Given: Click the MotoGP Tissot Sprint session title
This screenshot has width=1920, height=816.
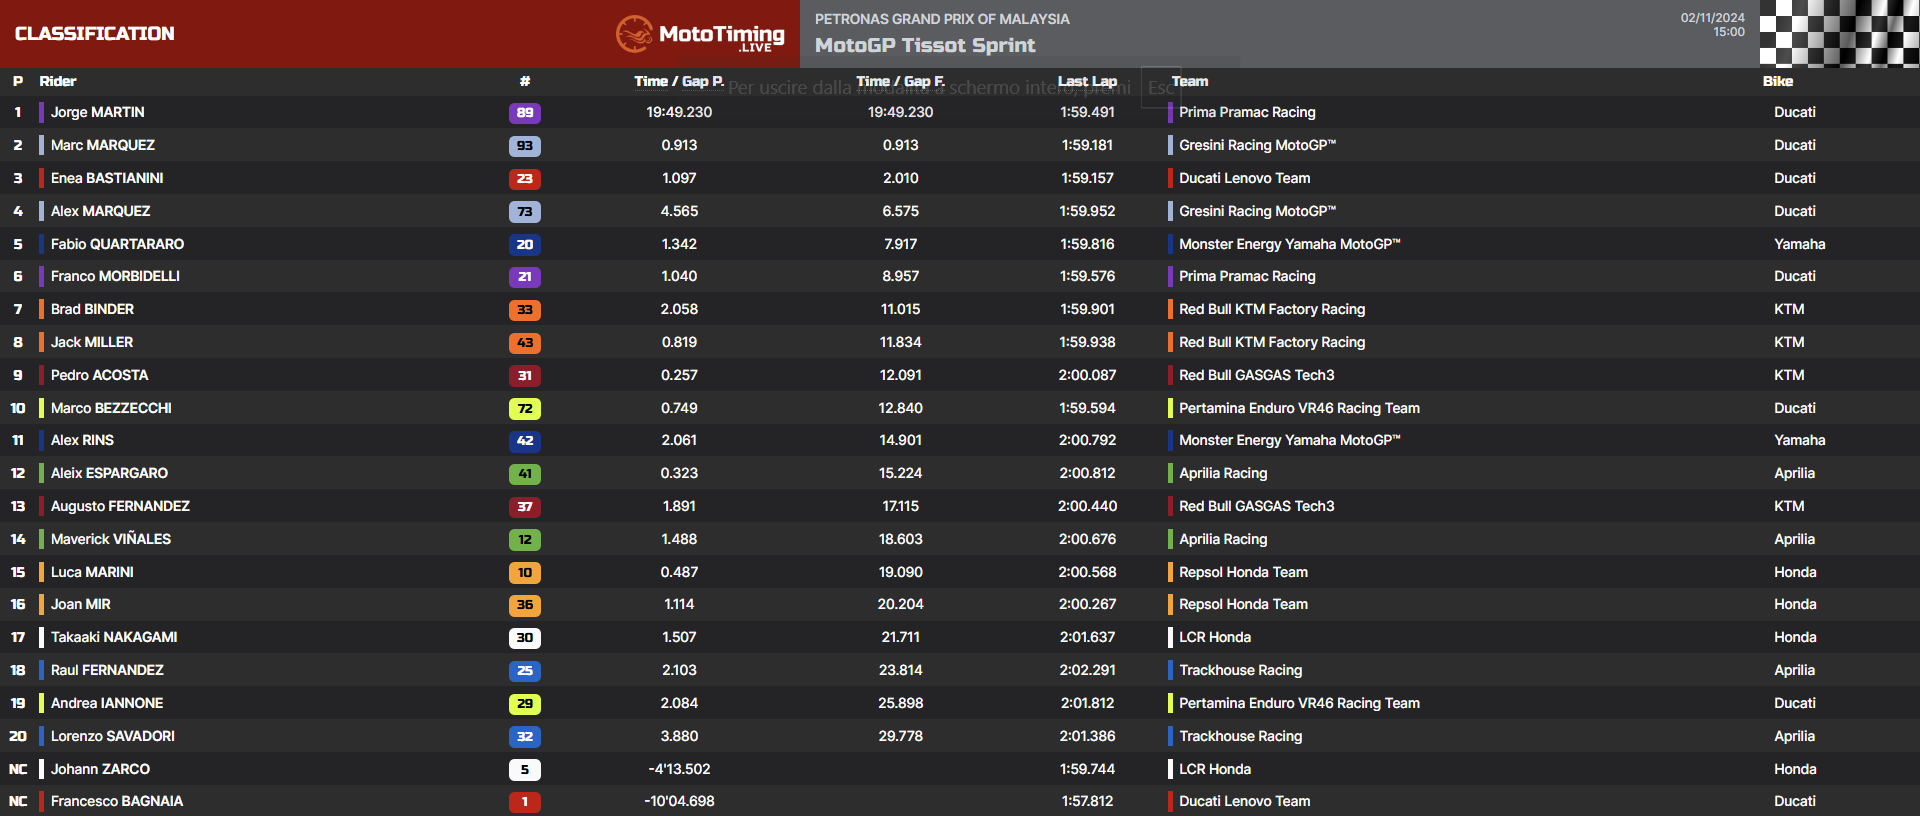Looking at the screenshot, I should [x=925, y=45].
